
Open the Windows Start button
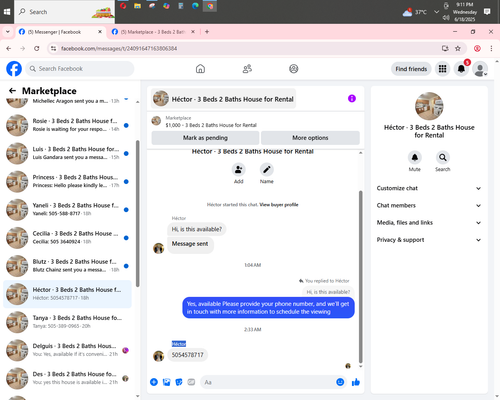point(7,12)
